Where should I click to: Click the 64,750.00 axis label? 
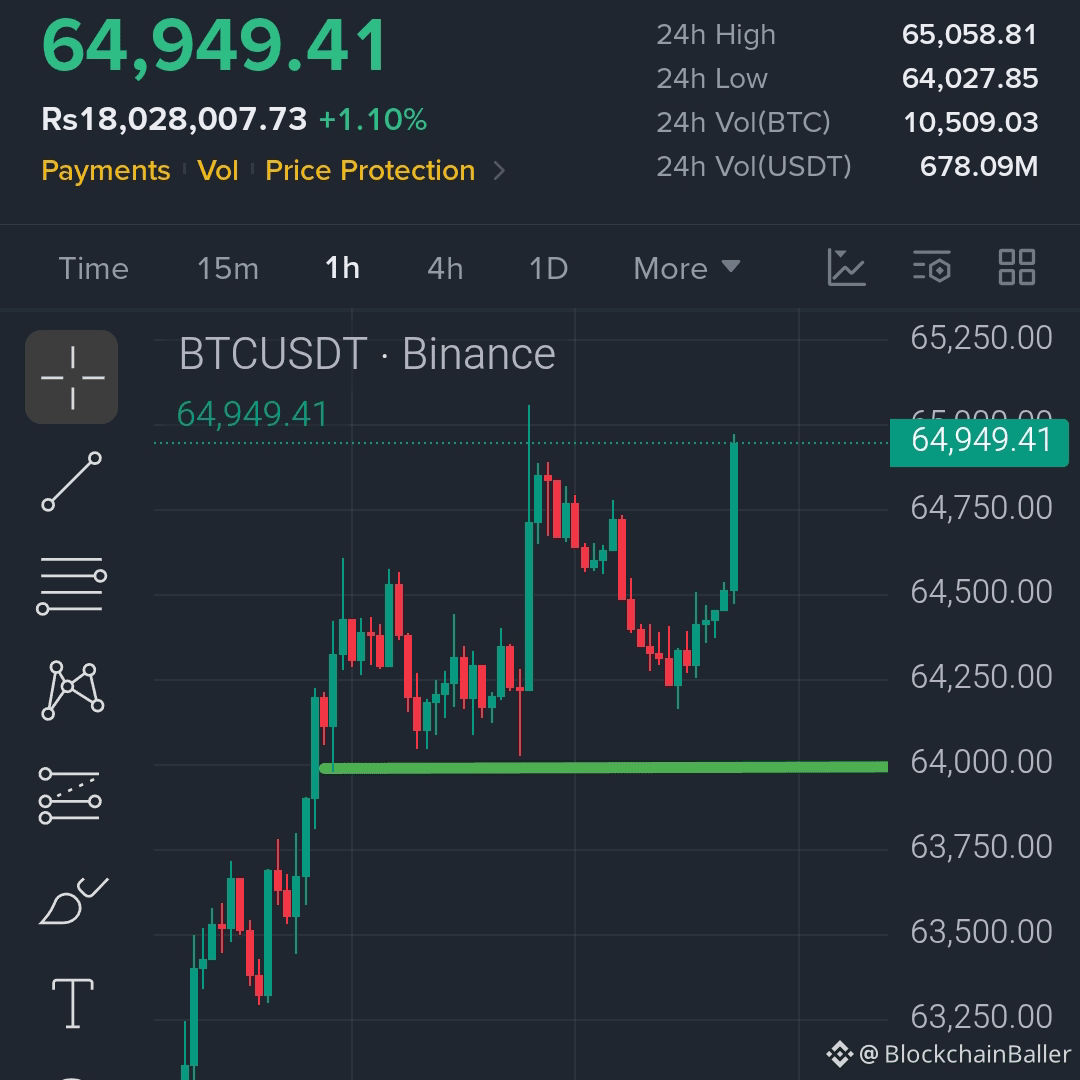click(981, 508)
